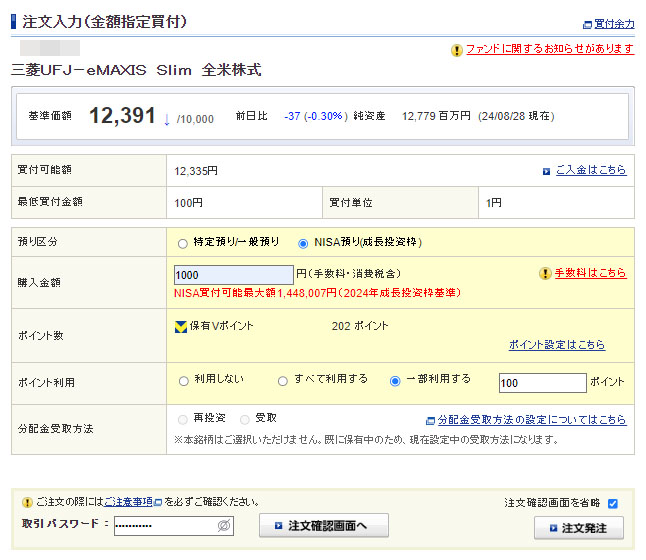The height and width of the screenshot is (560, 646).
Task: Click the 取引パスワード input field
Action: click(x=165, y=525)
